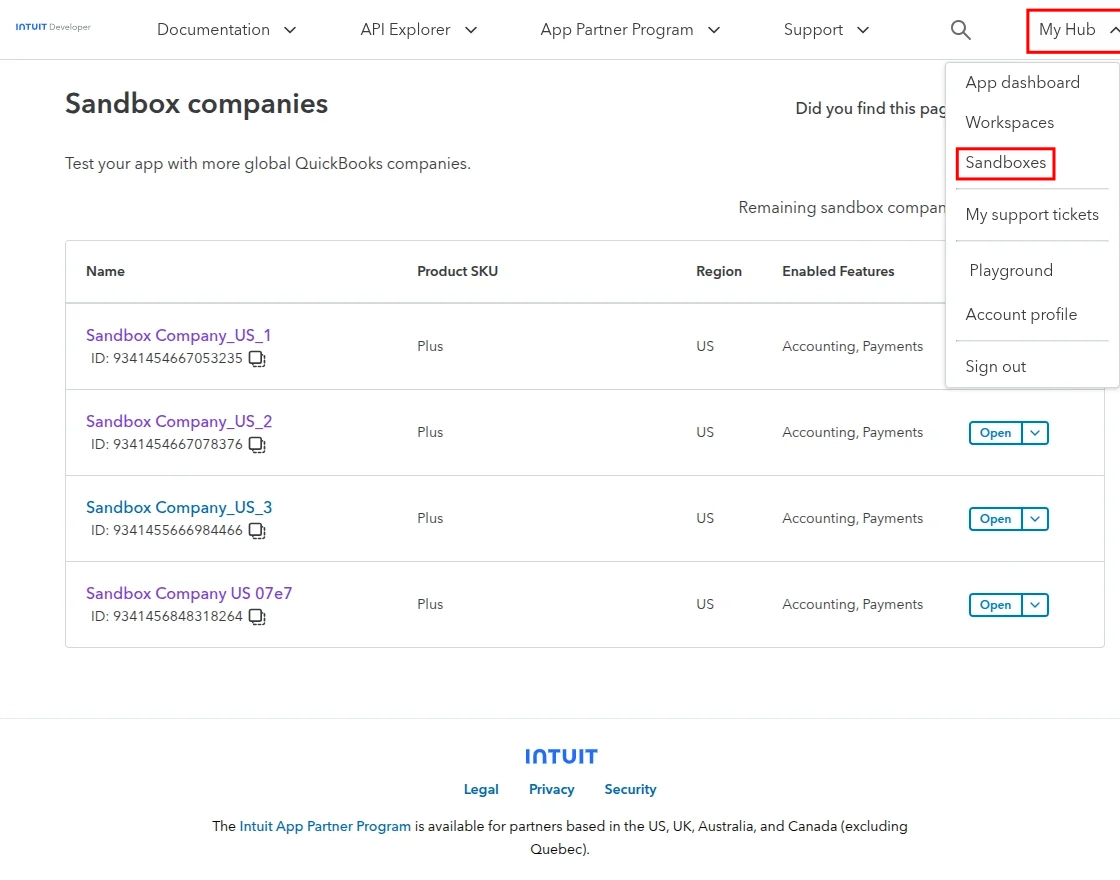Screen dimensions: 1120x880
Task: Click Sign out in My Hub menu
Action: coord(995,366)
